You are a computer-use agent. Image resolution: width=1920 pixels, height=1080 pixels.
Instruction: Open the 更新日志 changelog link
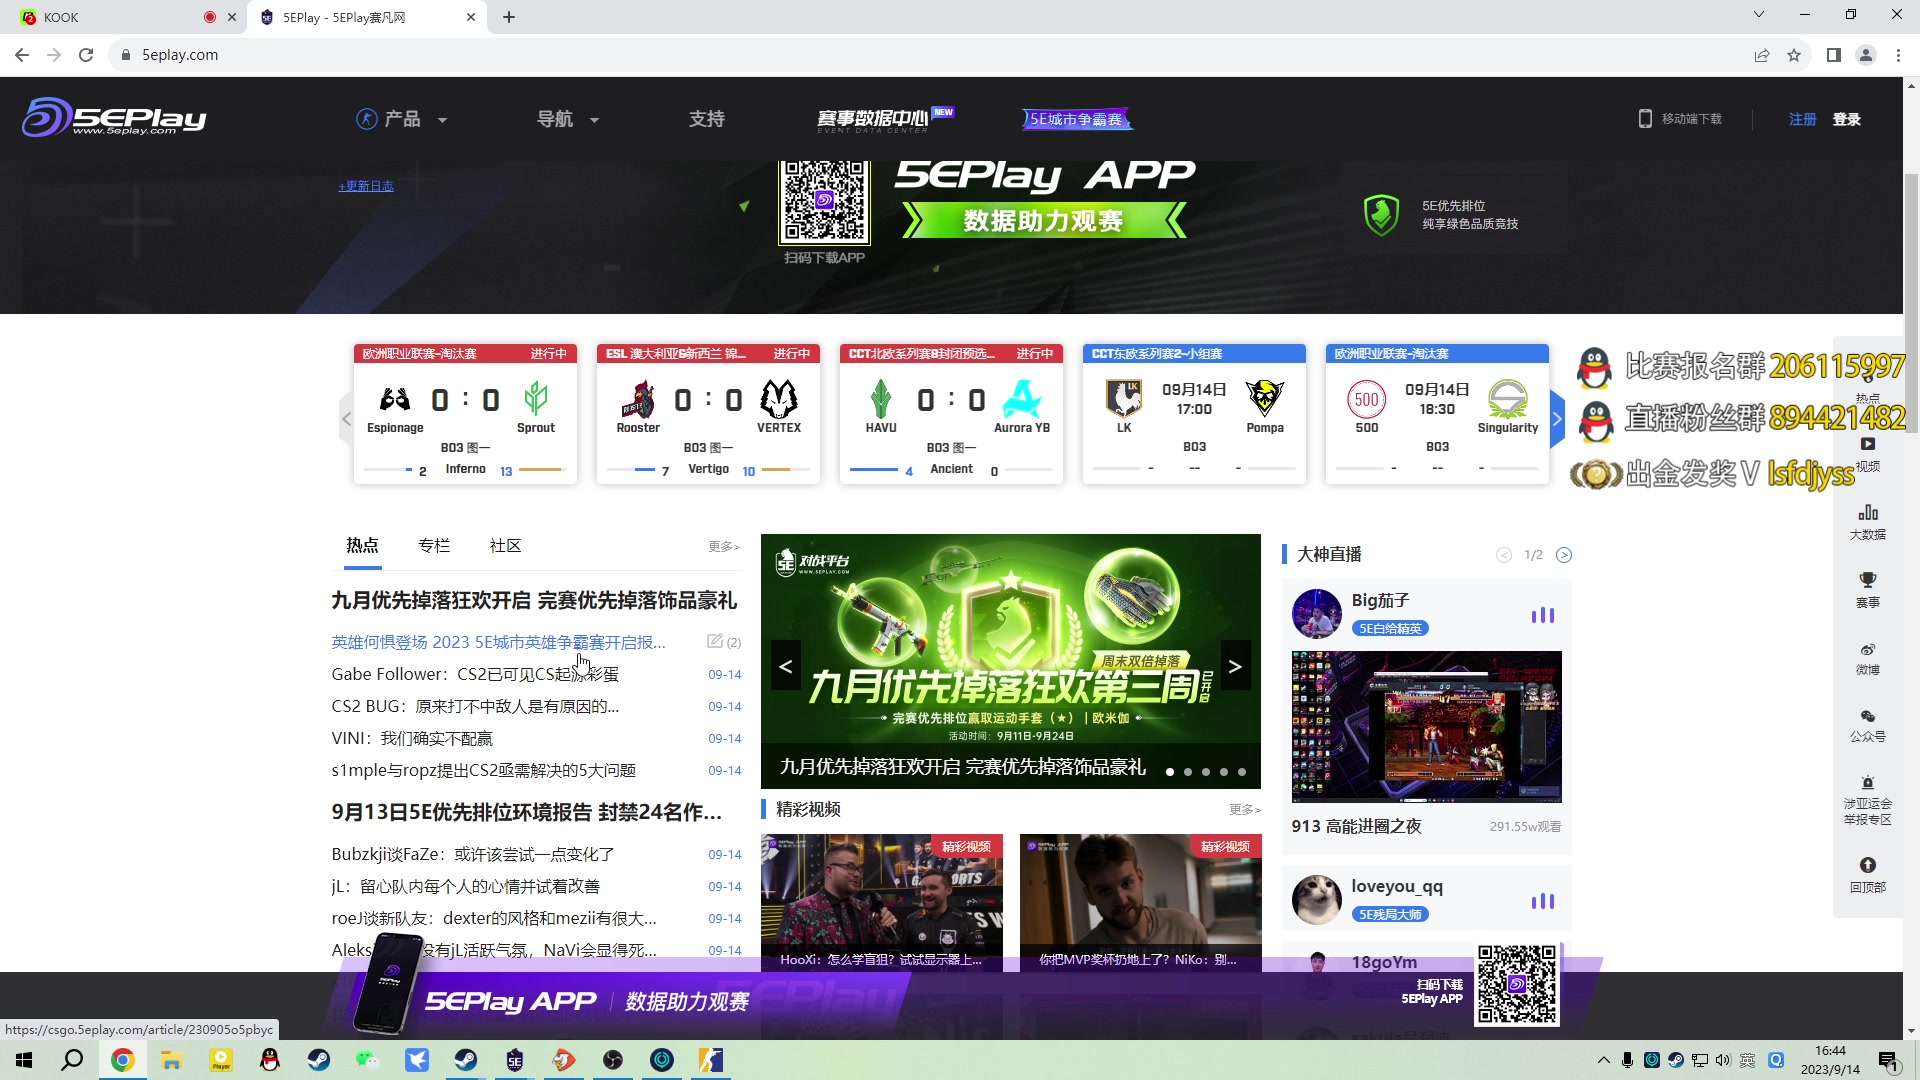coord(366,186)
